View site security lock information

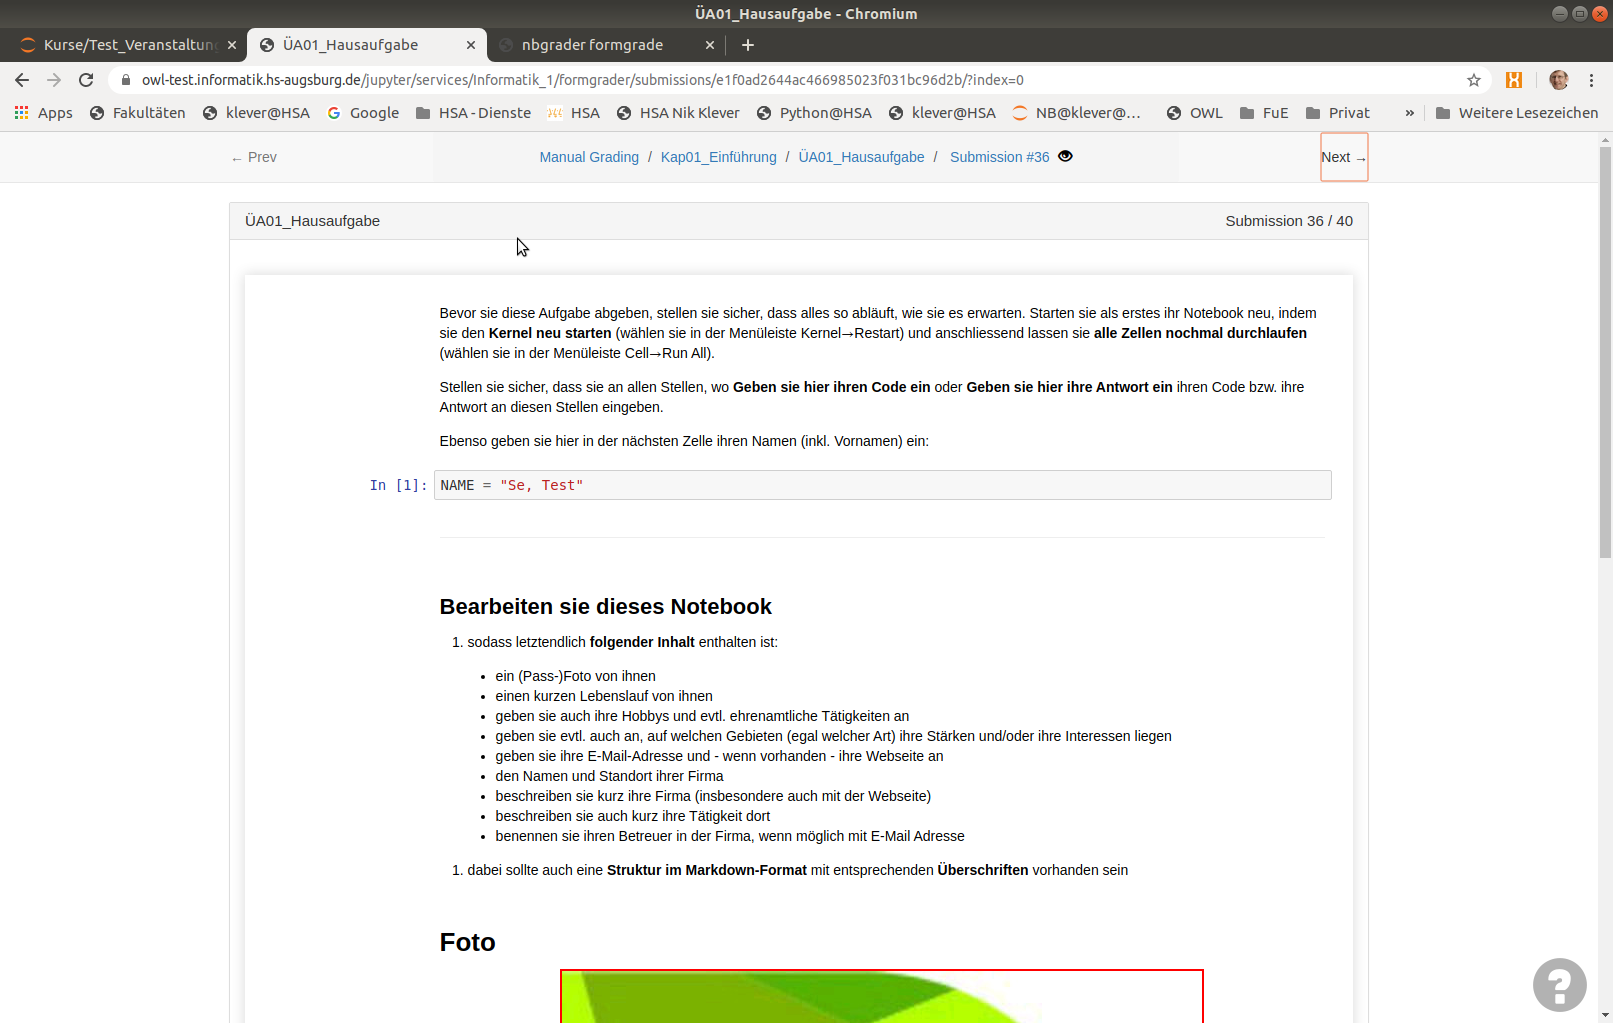click(x=125, y=80)
